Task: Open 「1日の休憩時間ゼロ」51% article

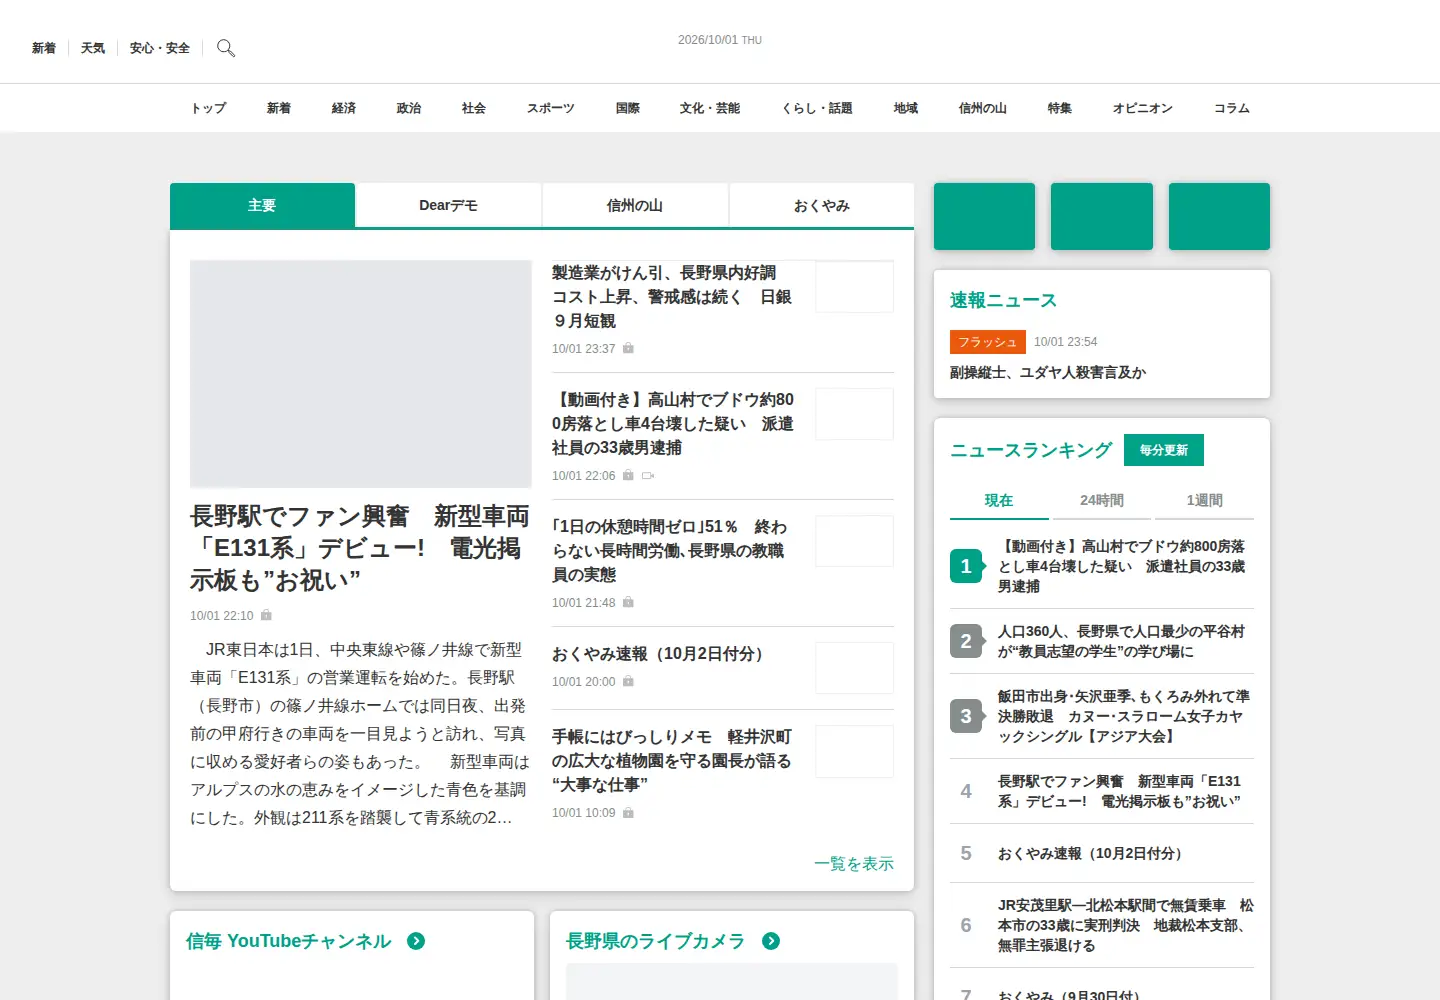Action: (x=670, y=551)
